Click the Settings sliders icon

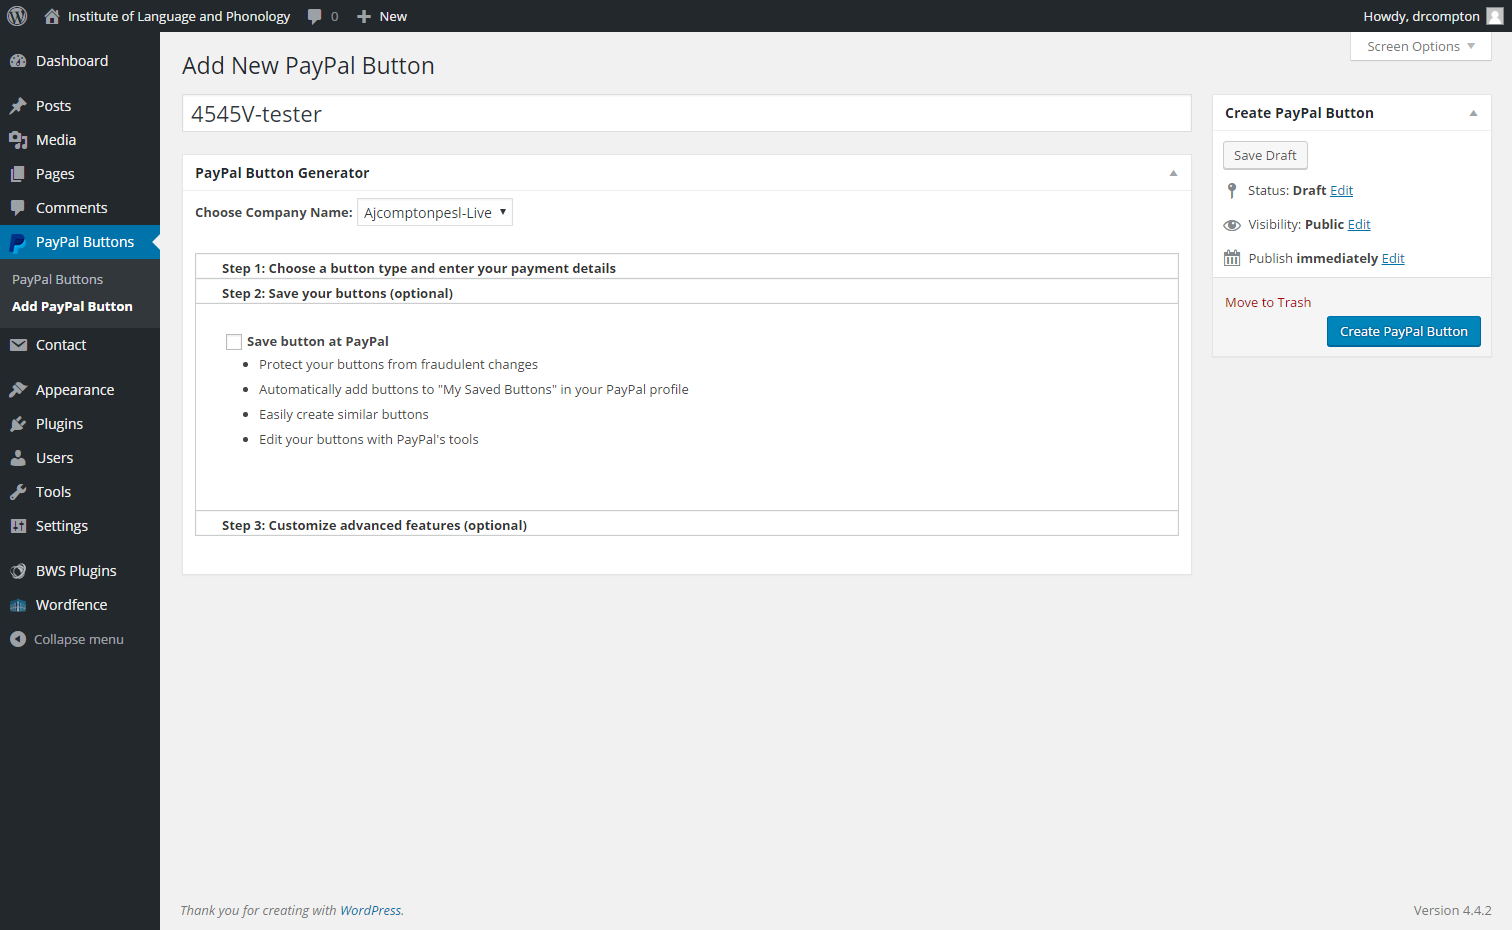[18, 526]
